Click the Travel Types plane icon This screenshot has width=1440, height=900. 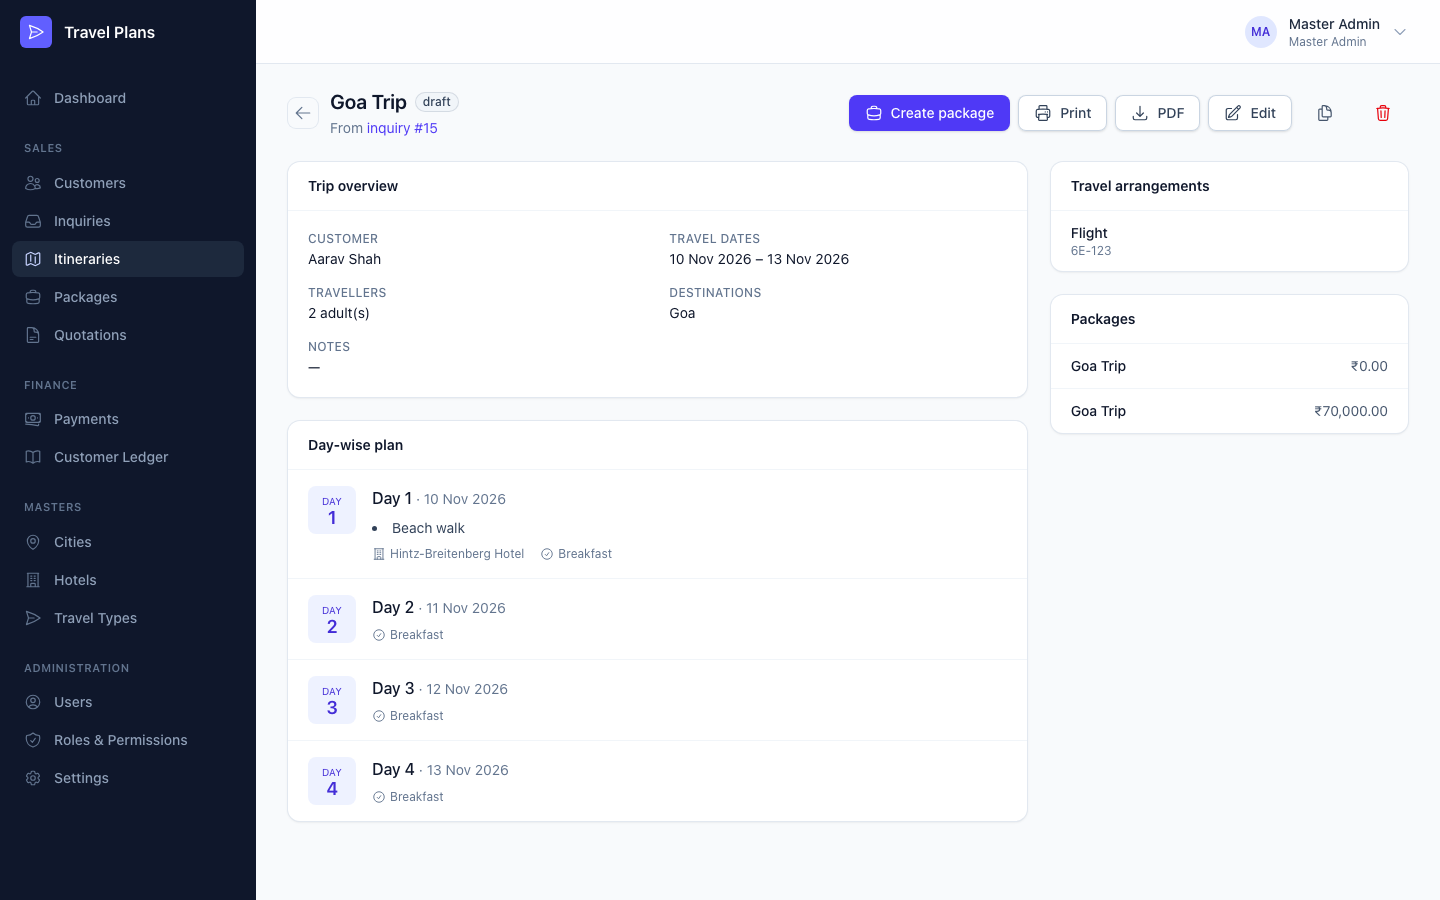coord(33,618)
